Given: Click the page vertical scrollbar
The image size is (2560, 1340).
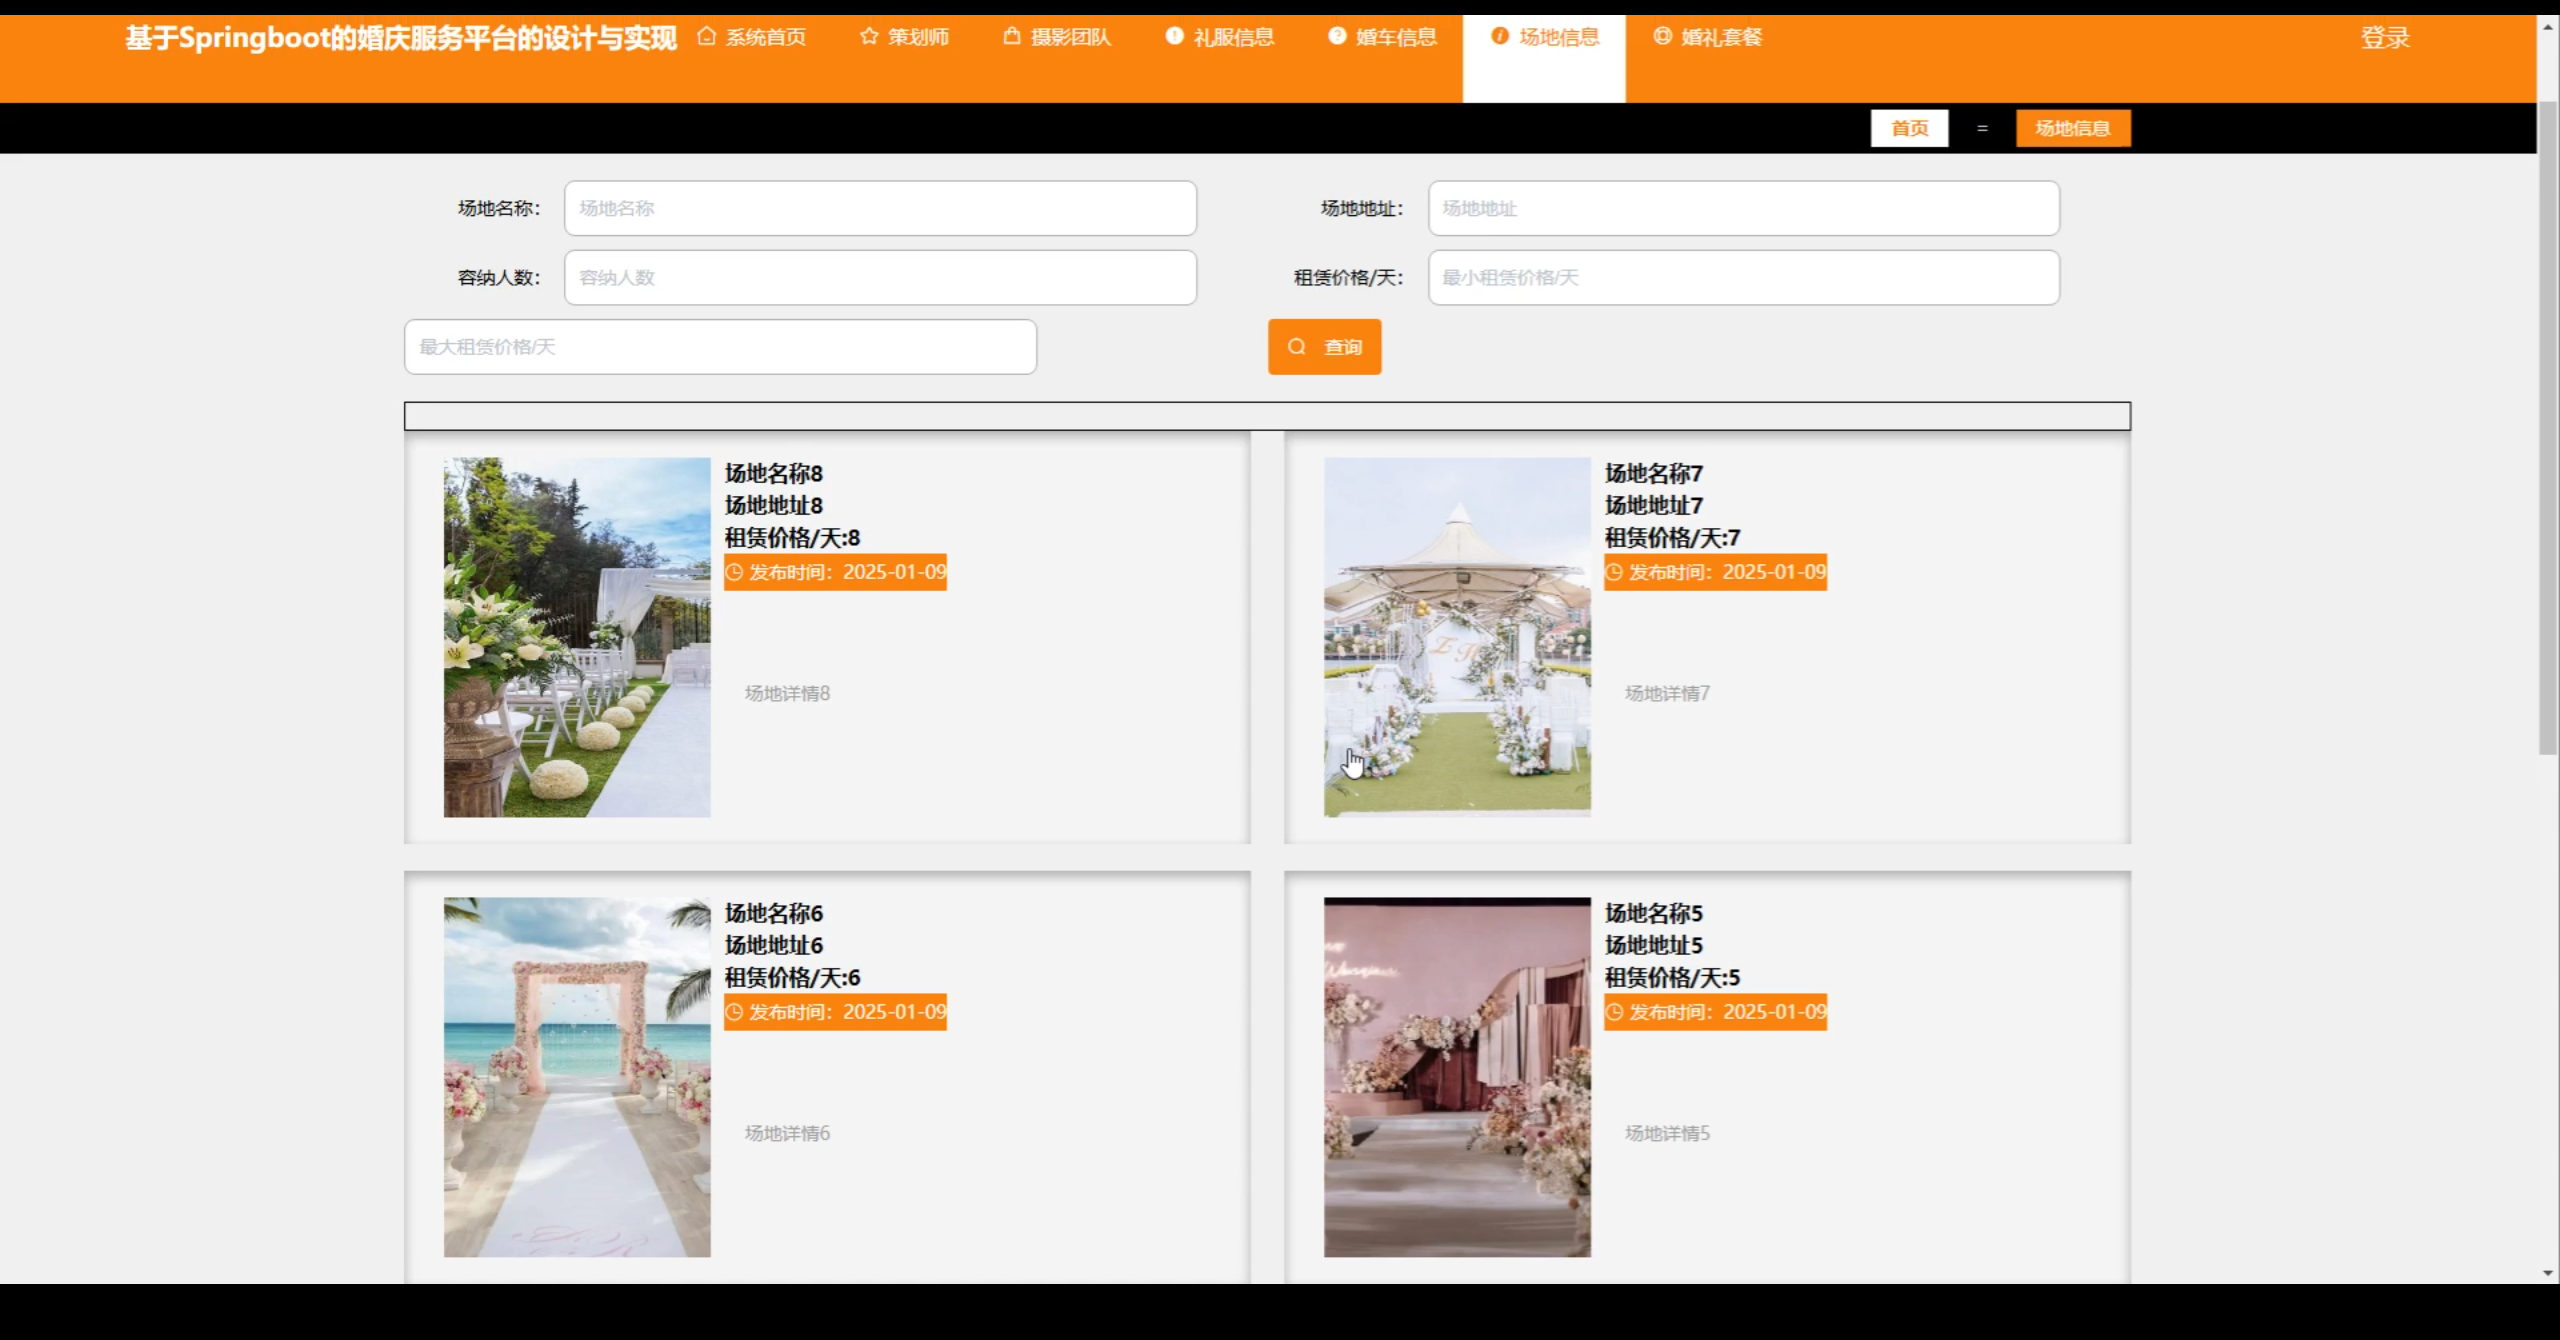Looking at the screenshot, I should click(2547, 430).
